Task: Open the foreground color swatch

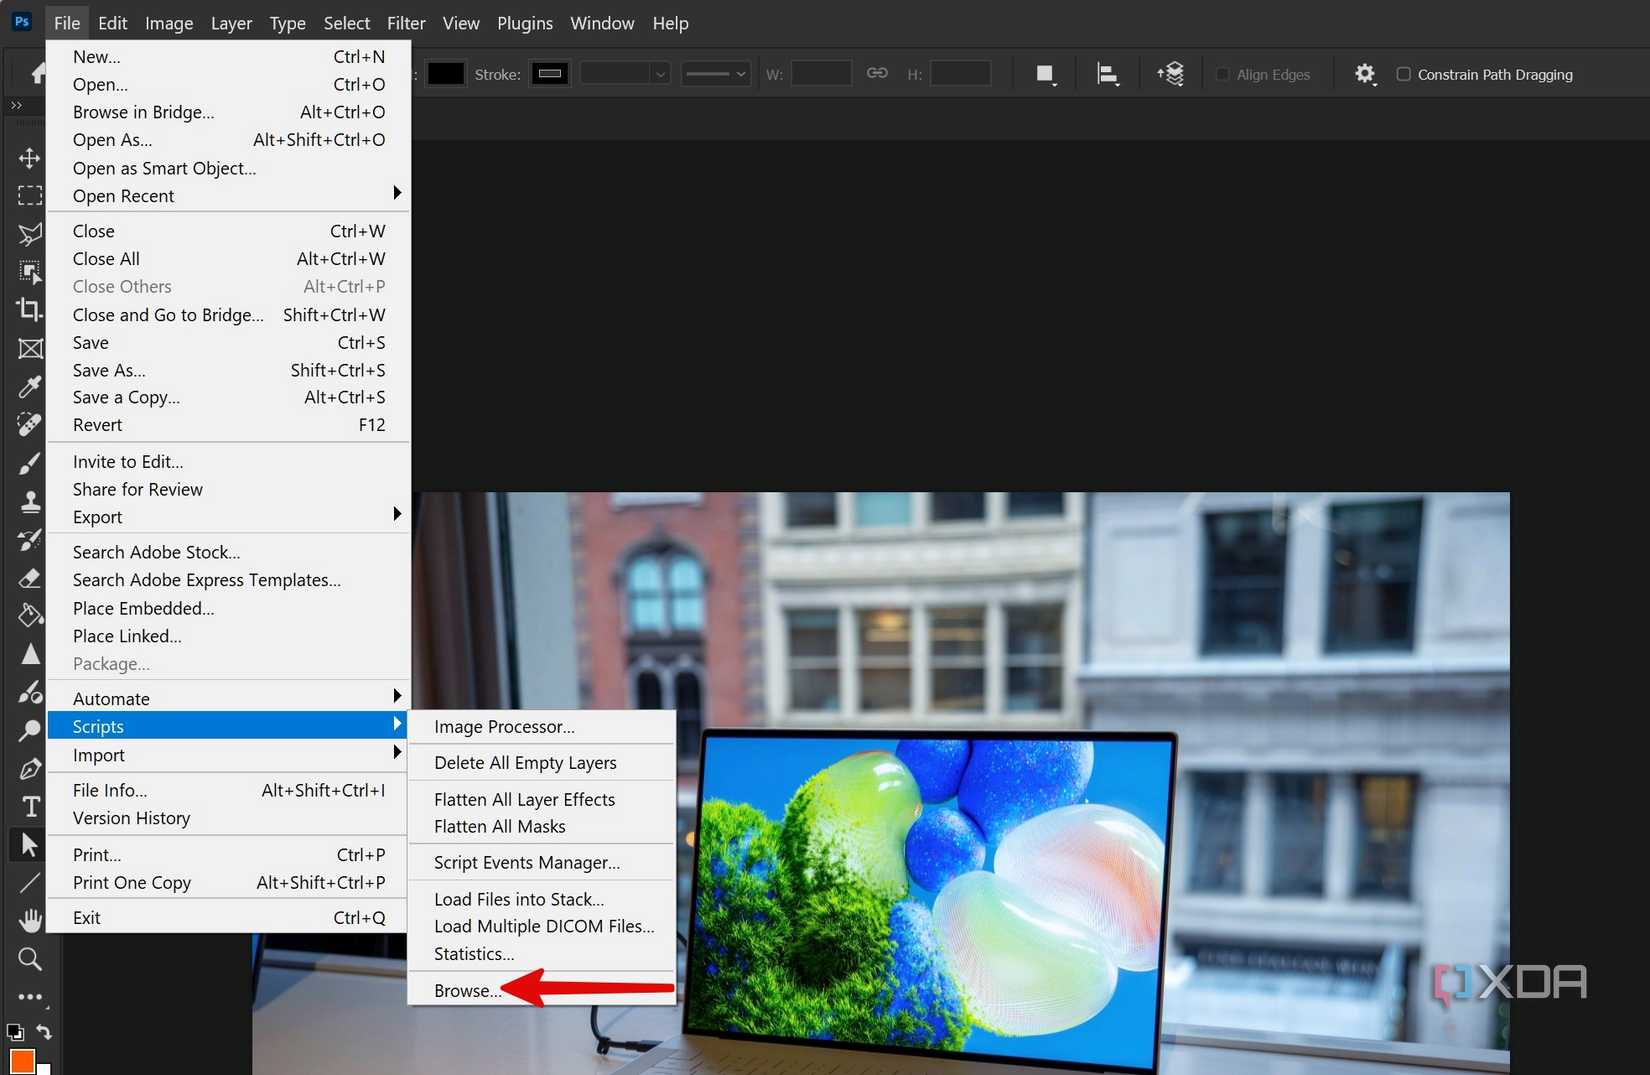Action: 22,1062
